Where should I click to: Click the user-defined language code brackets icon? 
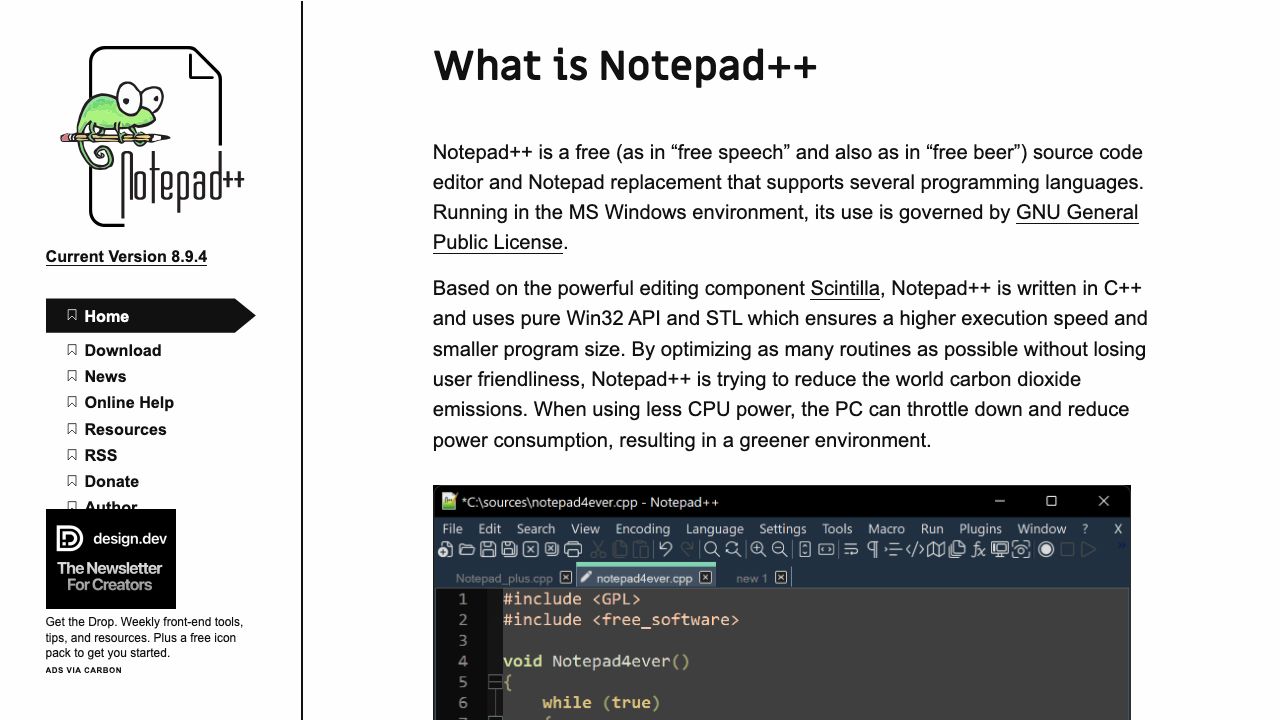click(x=915, y=549)
